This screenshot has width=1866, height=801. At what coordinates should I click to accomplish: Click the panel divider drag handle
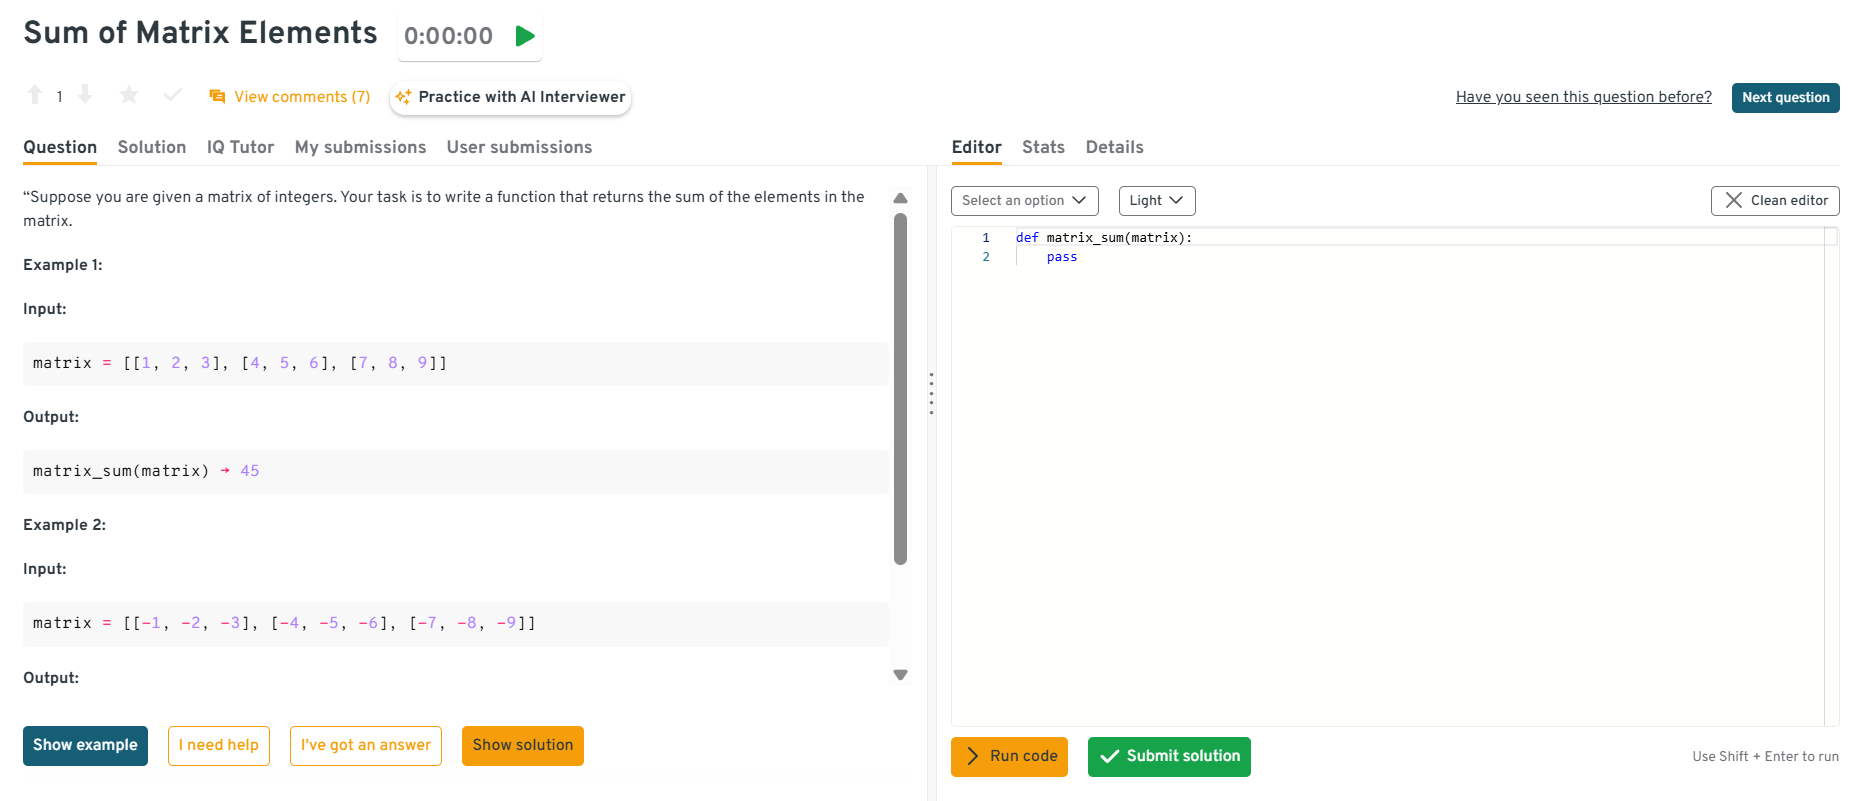[931, 393]
